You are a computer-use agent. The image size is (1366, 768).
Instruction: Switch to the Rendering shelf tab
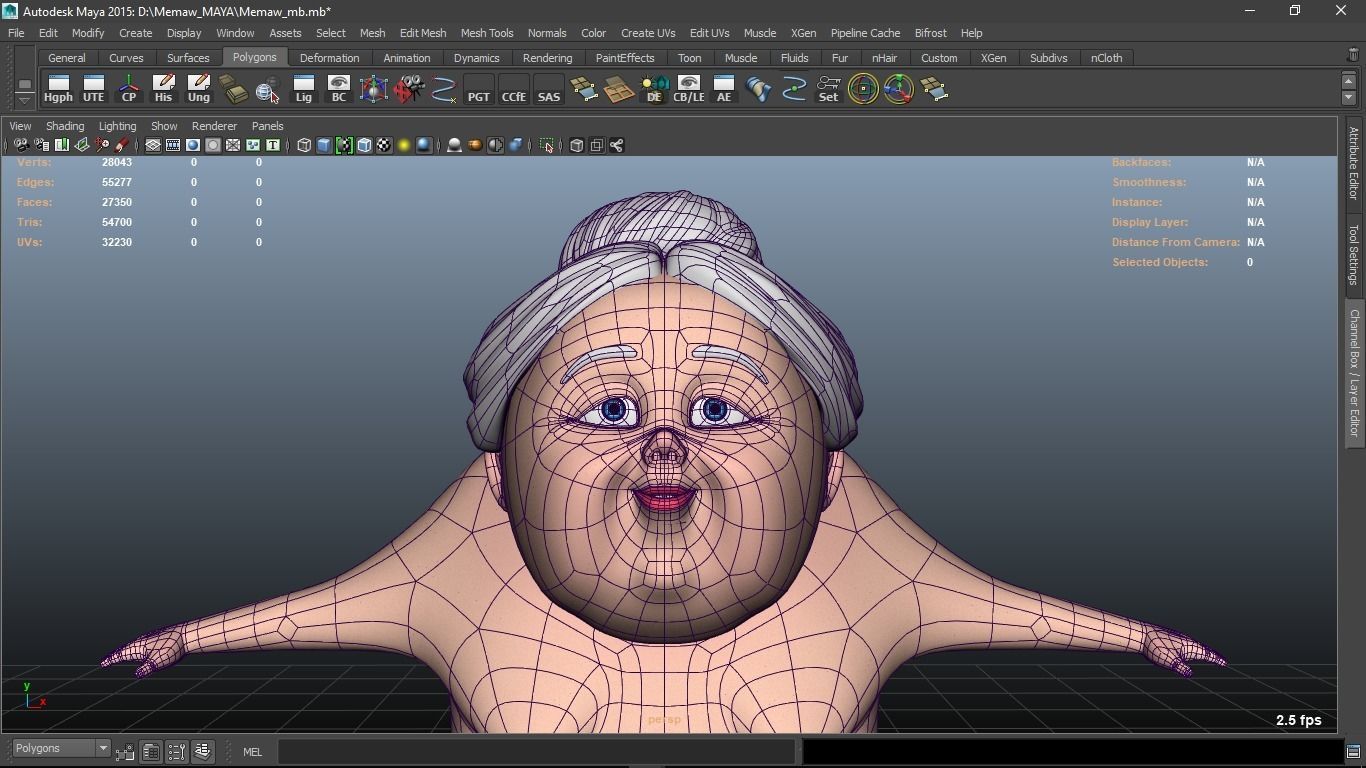click(547, 58)
